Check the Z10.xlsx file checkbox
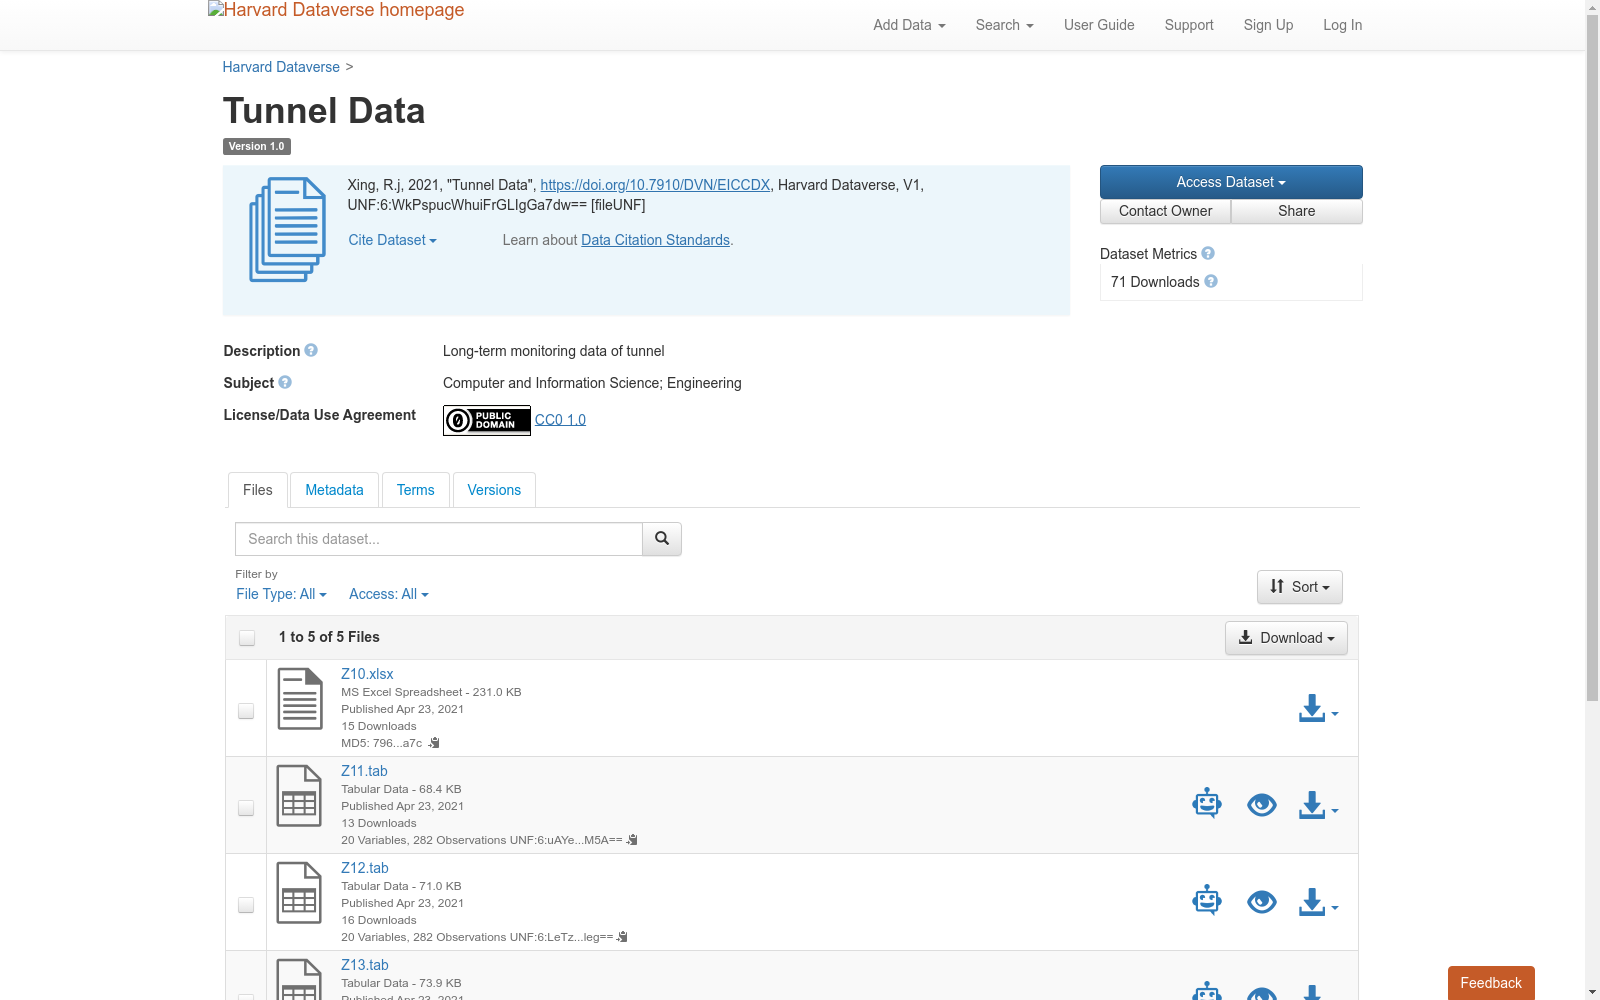 tap(246, 711)
